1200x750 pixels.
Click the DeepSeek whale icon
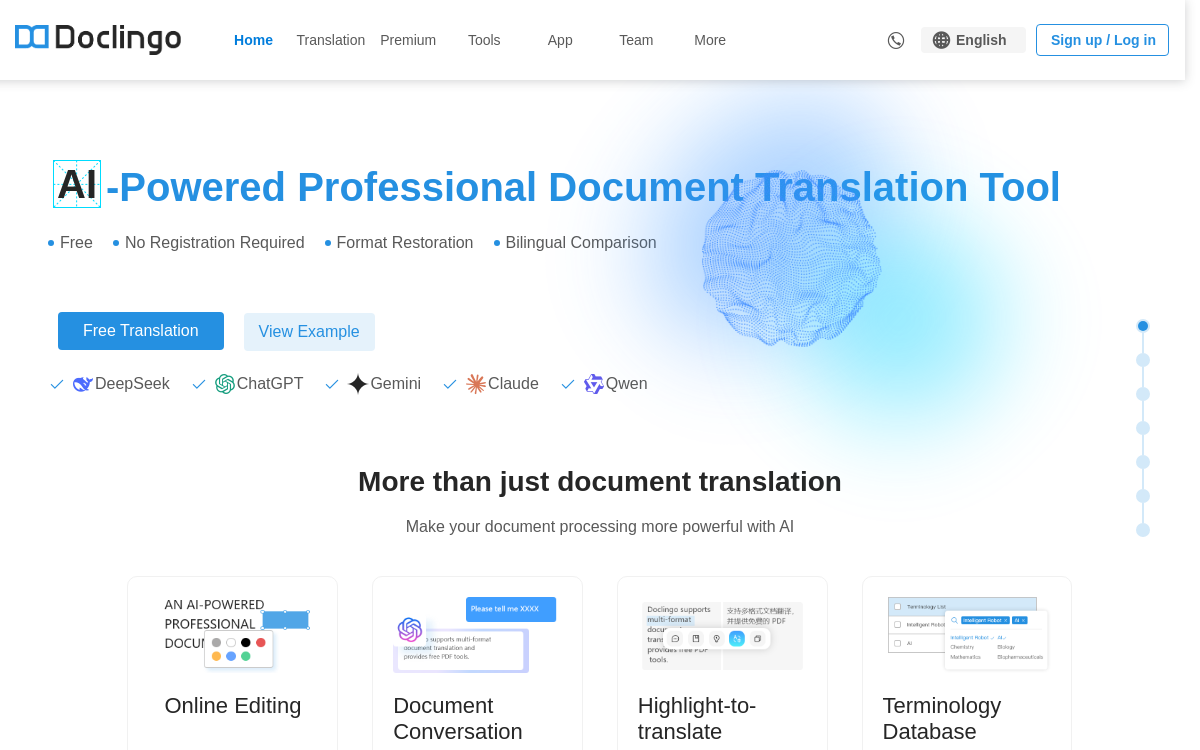(82, 384)
